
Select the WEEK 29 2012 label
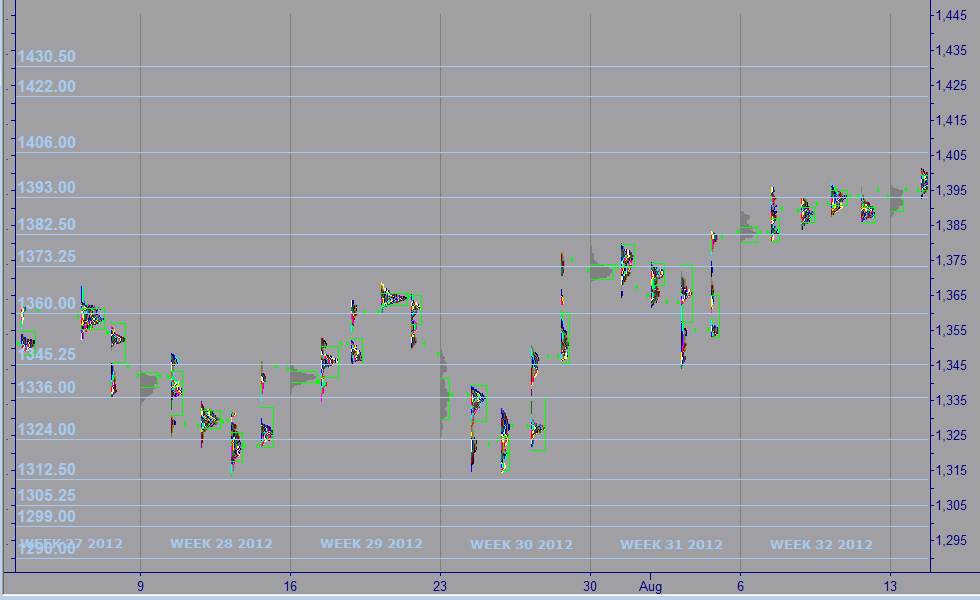[x=371, y=544]
